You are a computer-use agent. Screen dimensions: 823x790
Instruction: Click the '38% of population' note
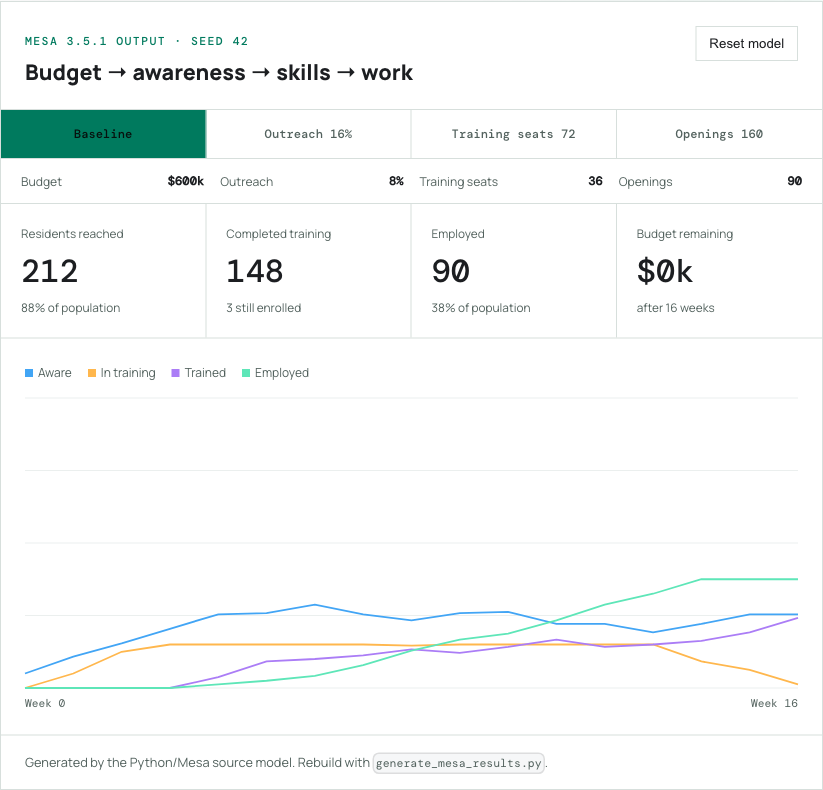pos(481,308)
